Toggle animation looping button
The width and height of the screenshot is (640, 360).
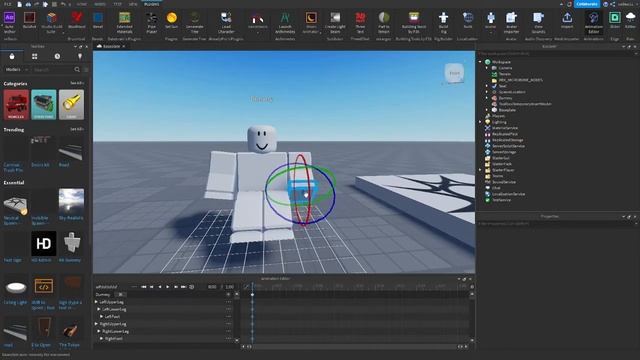[191, 287]
